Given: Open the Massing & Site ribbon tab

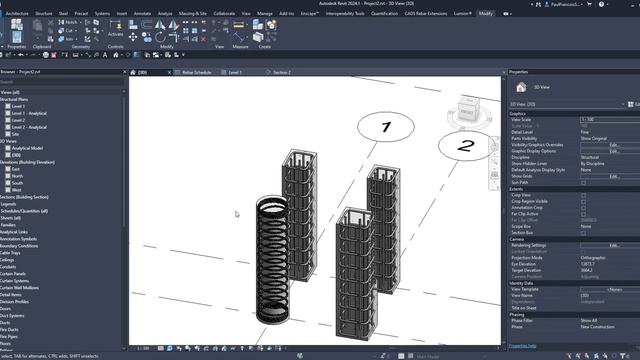Looking at the screenshot, I should click(x=193, y=13).
